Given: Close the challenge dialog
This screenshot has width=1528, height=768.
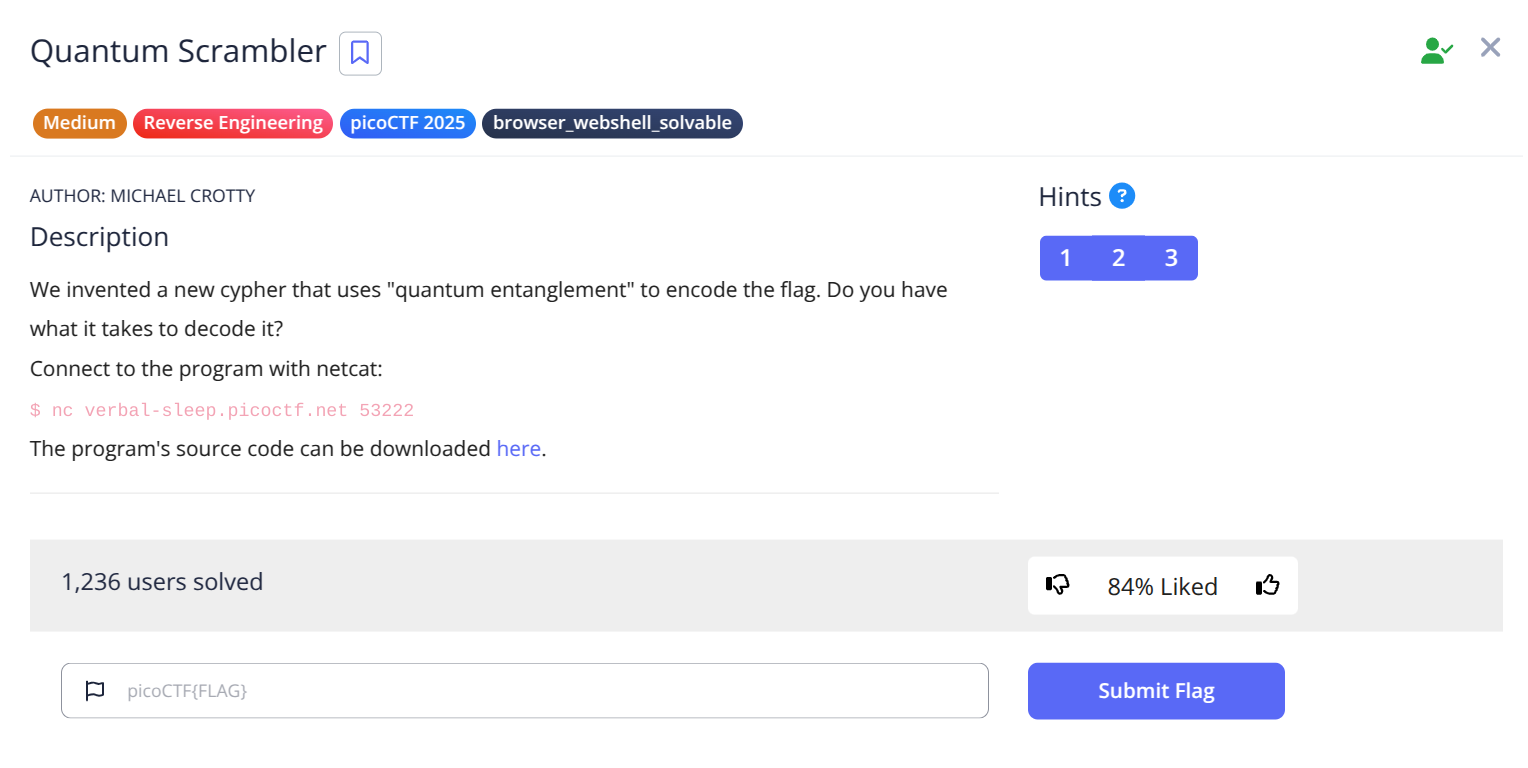Looking at the screenshot, I should coord(1490,48).
